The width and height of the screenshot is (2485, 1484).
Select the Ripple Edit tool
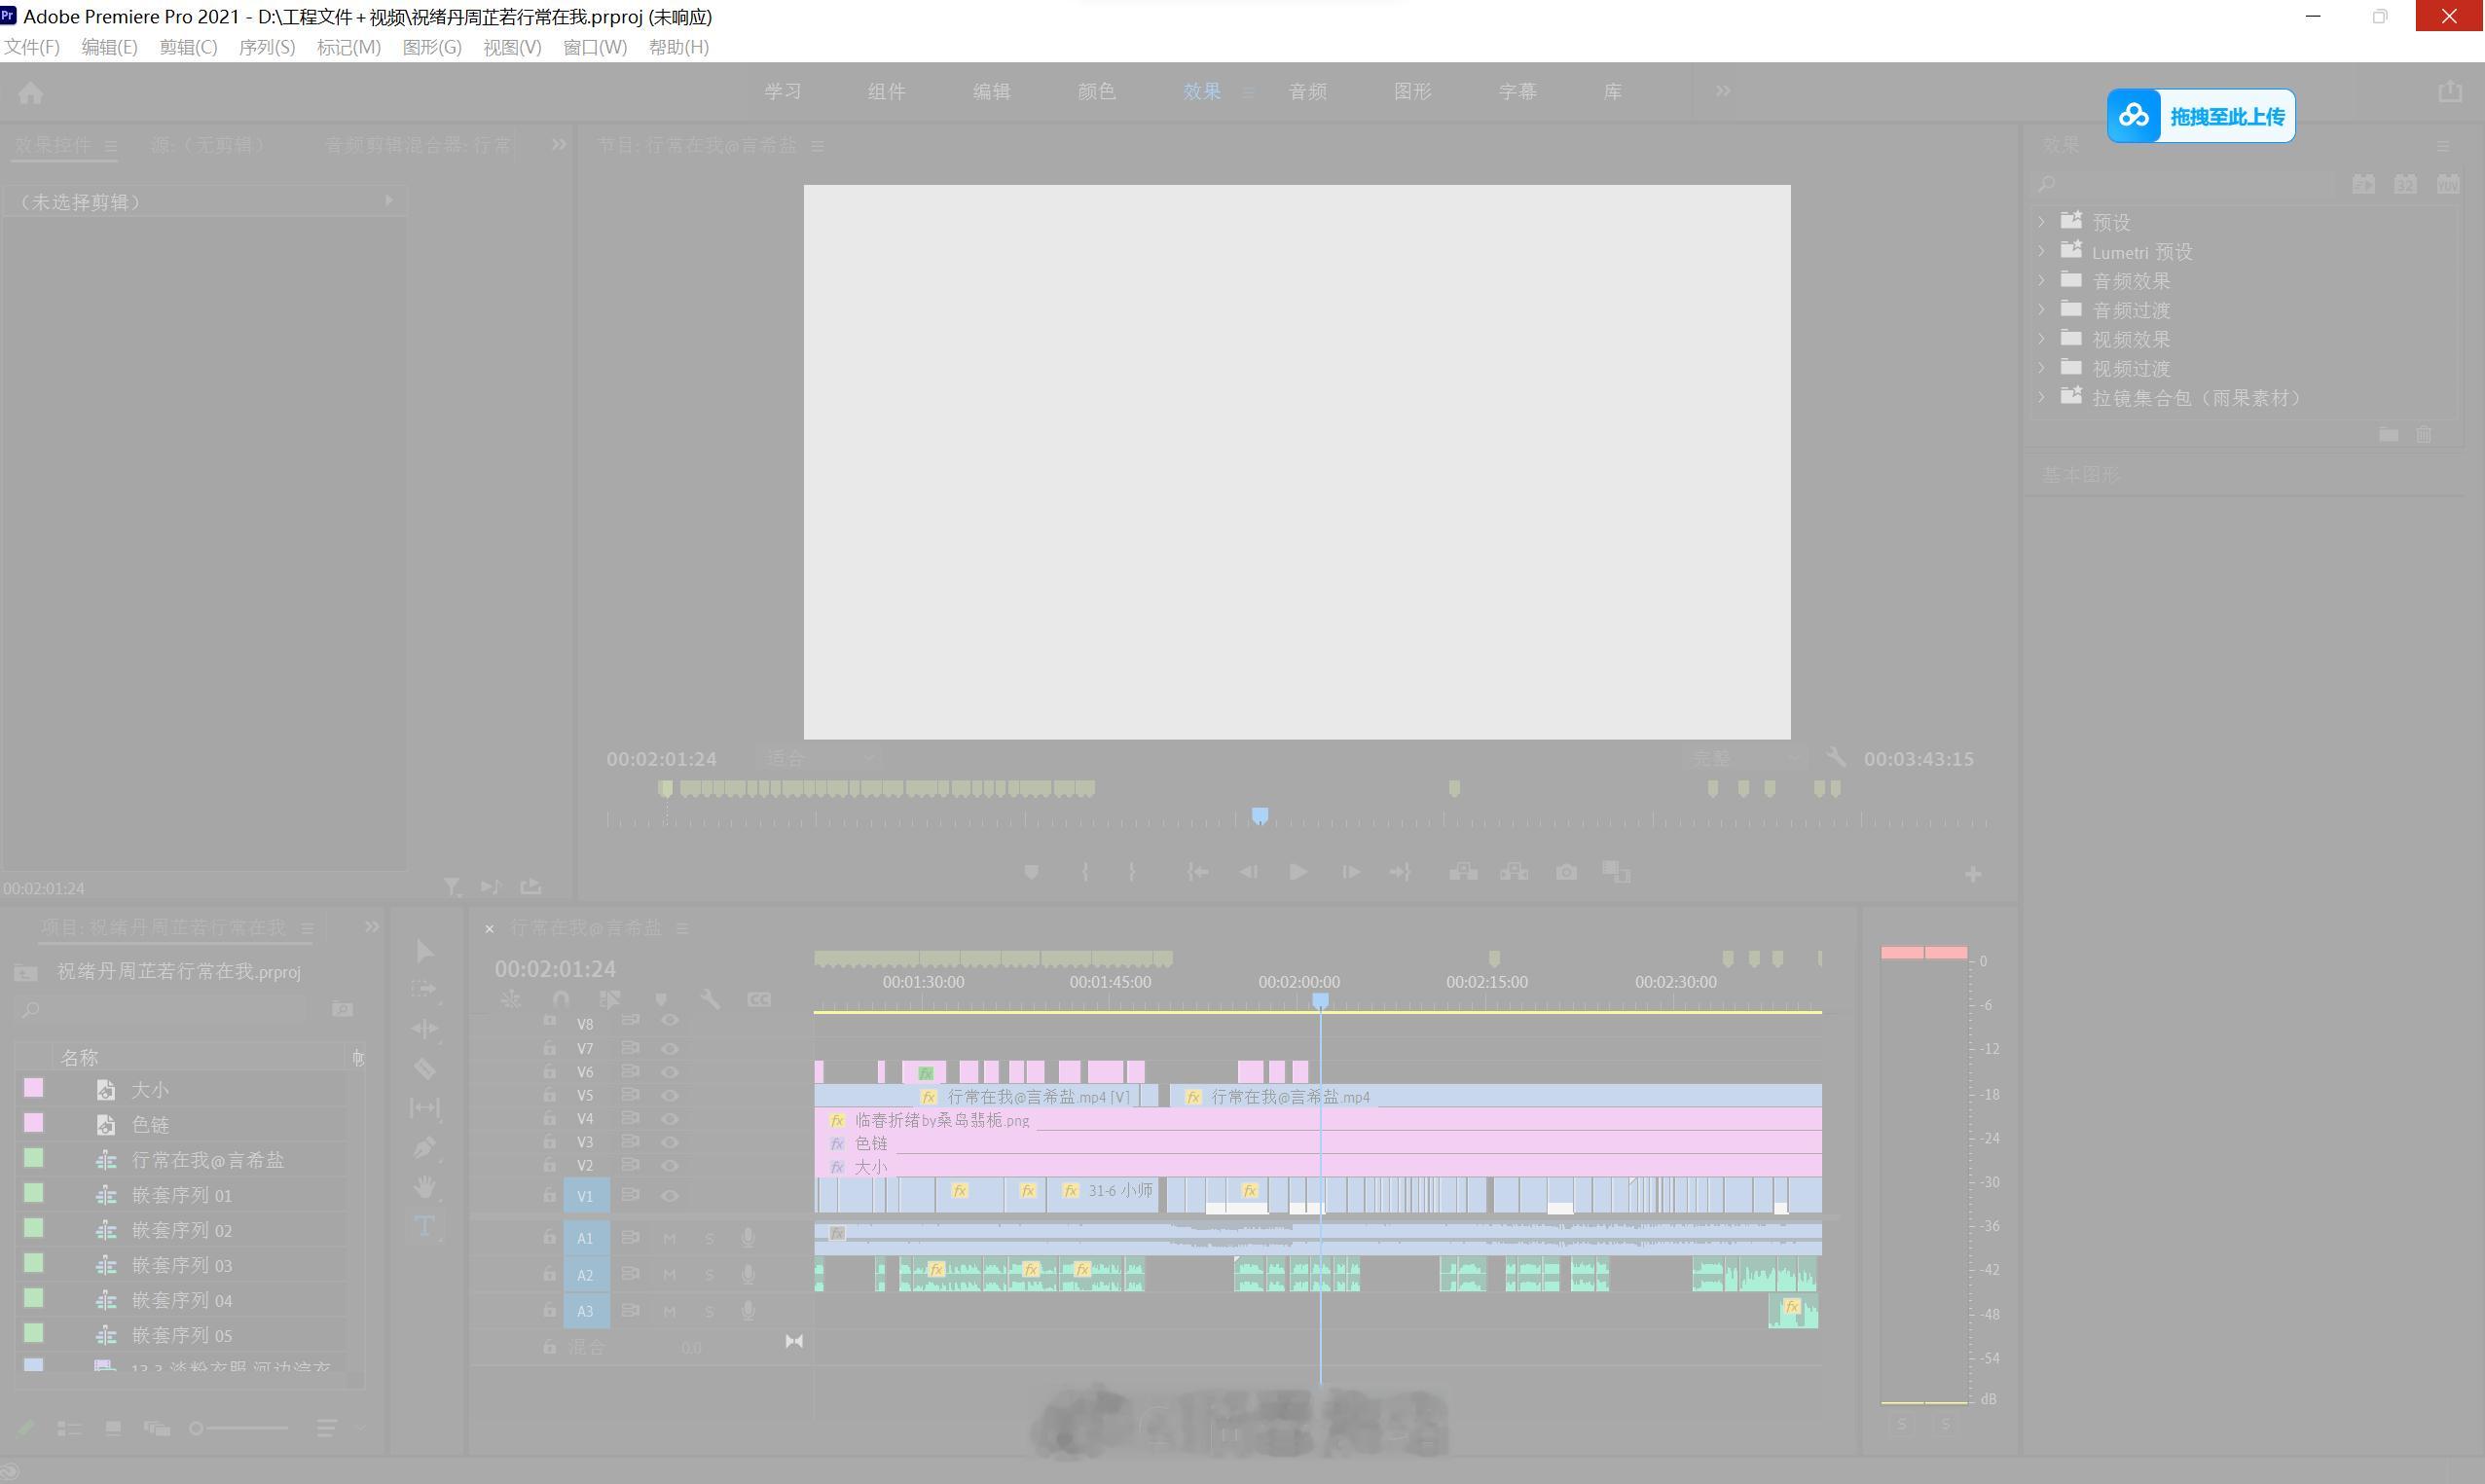(424, 1029)
